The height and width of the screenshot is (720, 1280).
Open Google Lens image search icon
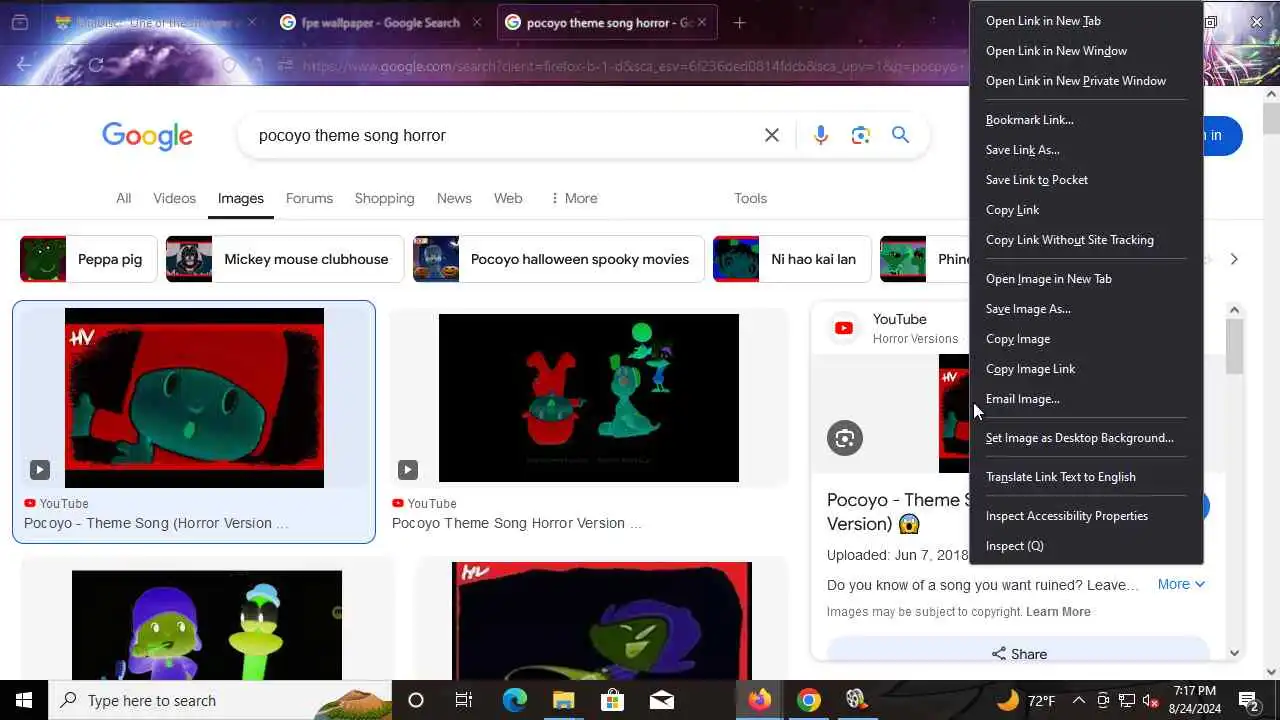pos(860,135)
